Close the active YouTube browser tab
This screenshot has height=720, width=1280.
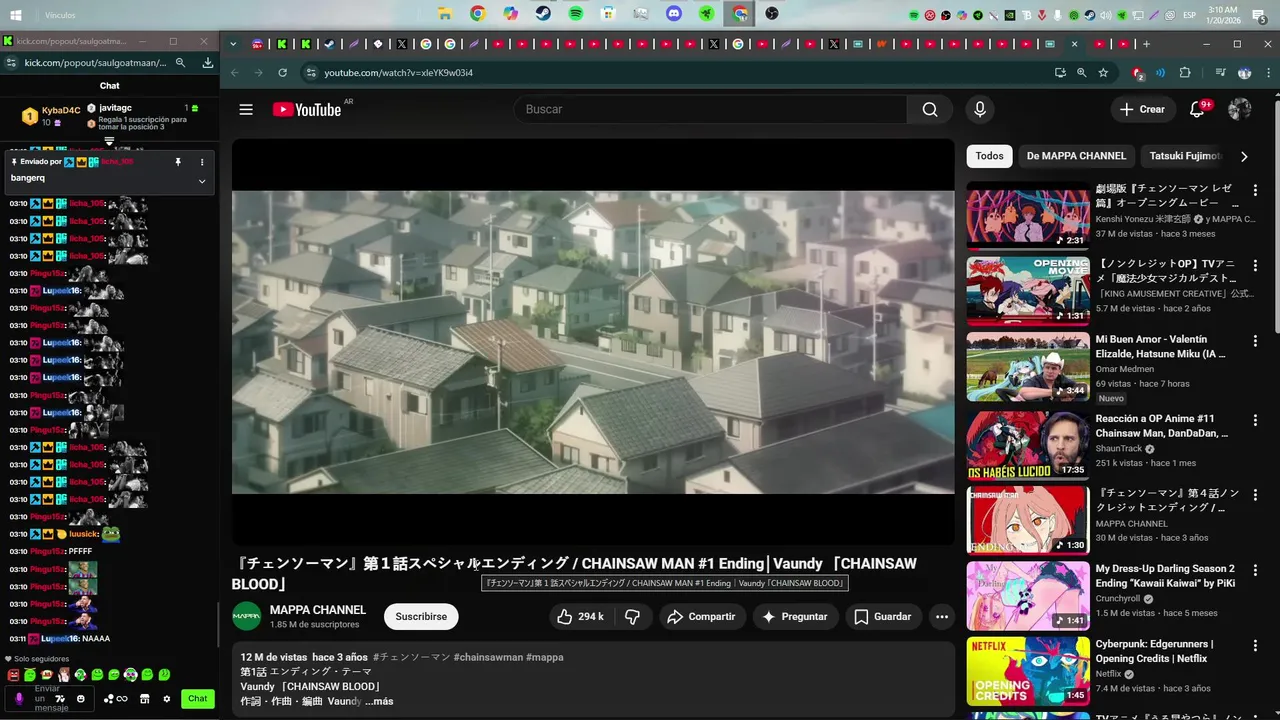[x=1075, y=44]
